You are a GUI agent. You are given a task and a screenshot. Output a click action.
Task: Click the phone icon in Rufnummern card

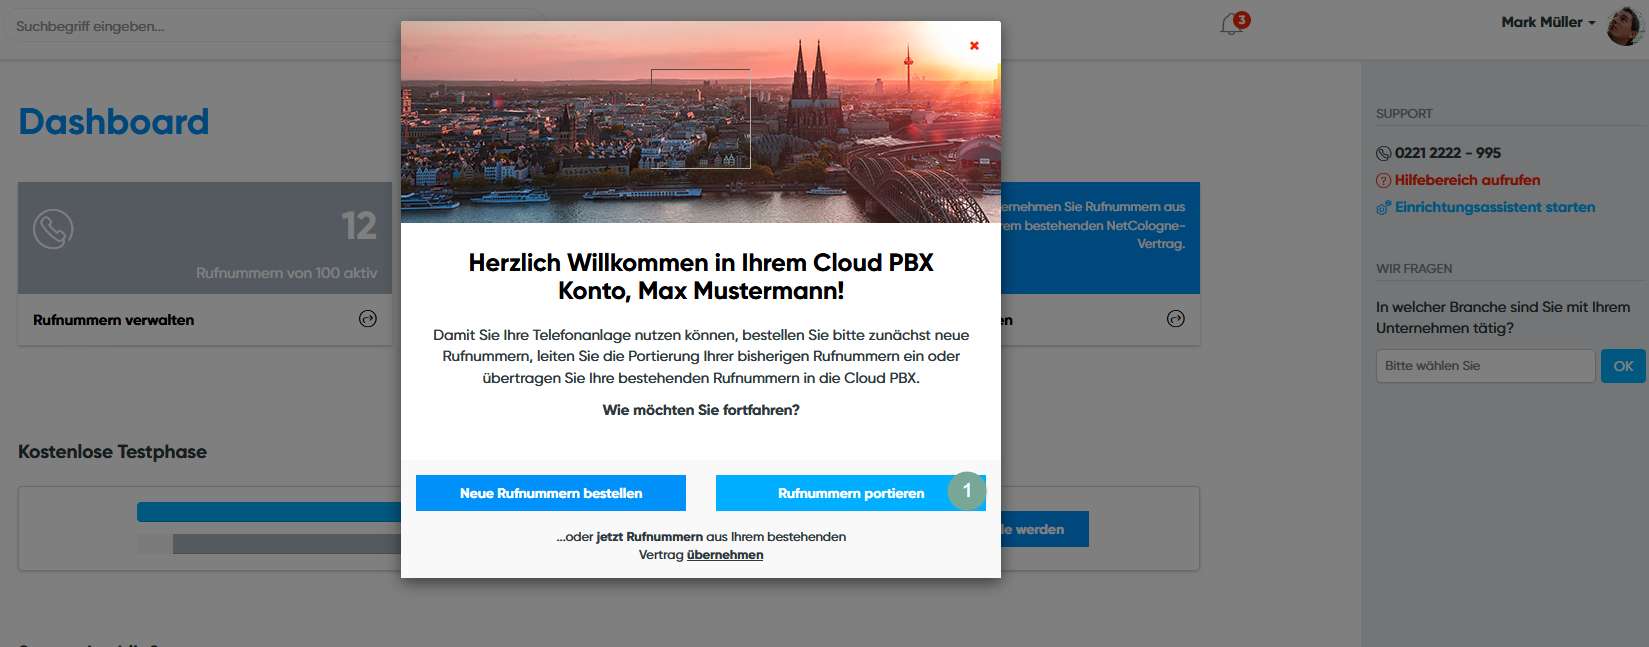(x=53, y=229)
